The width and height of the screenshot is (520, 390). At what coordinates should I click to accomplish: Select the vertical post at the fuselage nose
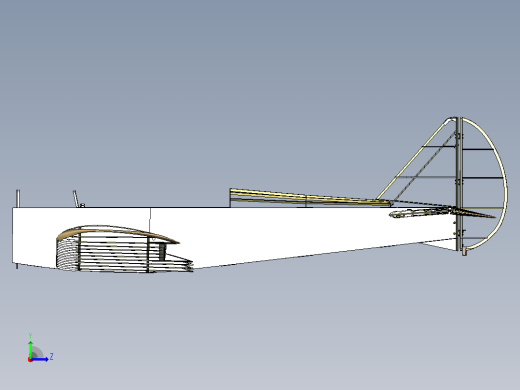coord(18,199)
